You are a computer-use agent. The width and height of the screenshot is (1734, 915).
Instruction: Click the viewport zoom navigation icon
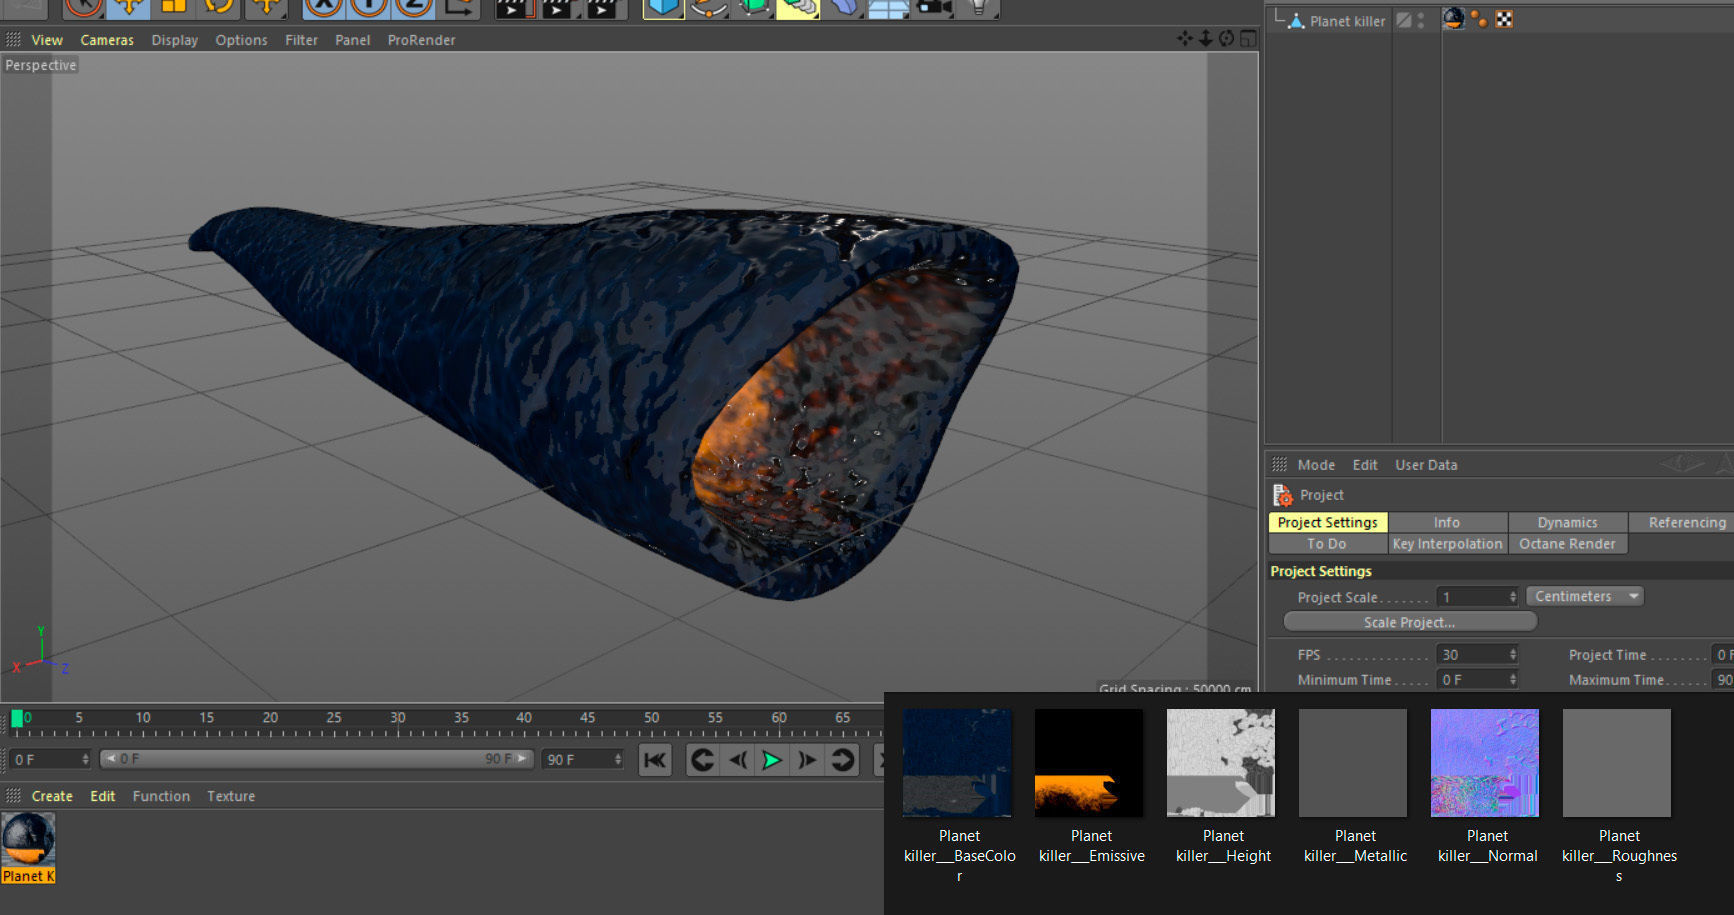point(1206,38)
